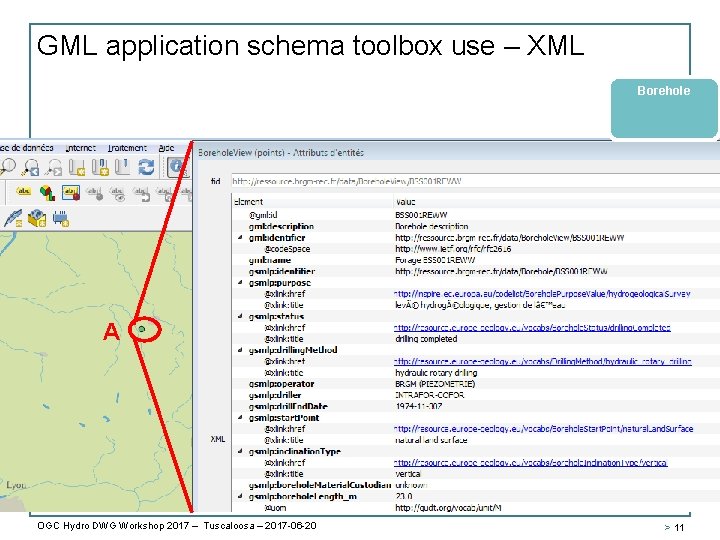Click value 'Forage BSS001REWW'
The width and height of the screenshot is (720, 540).
tap(435, 260)
